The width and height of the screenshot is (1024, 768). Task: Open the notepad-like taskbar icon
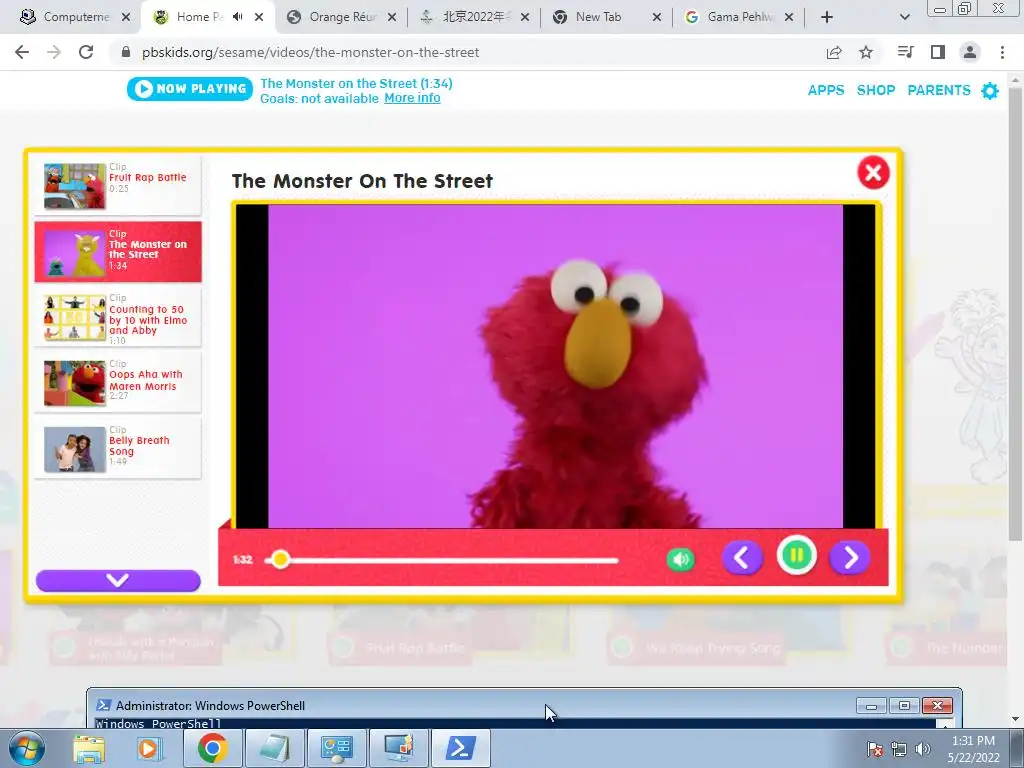pyautogui.click(x=274, y=749)
